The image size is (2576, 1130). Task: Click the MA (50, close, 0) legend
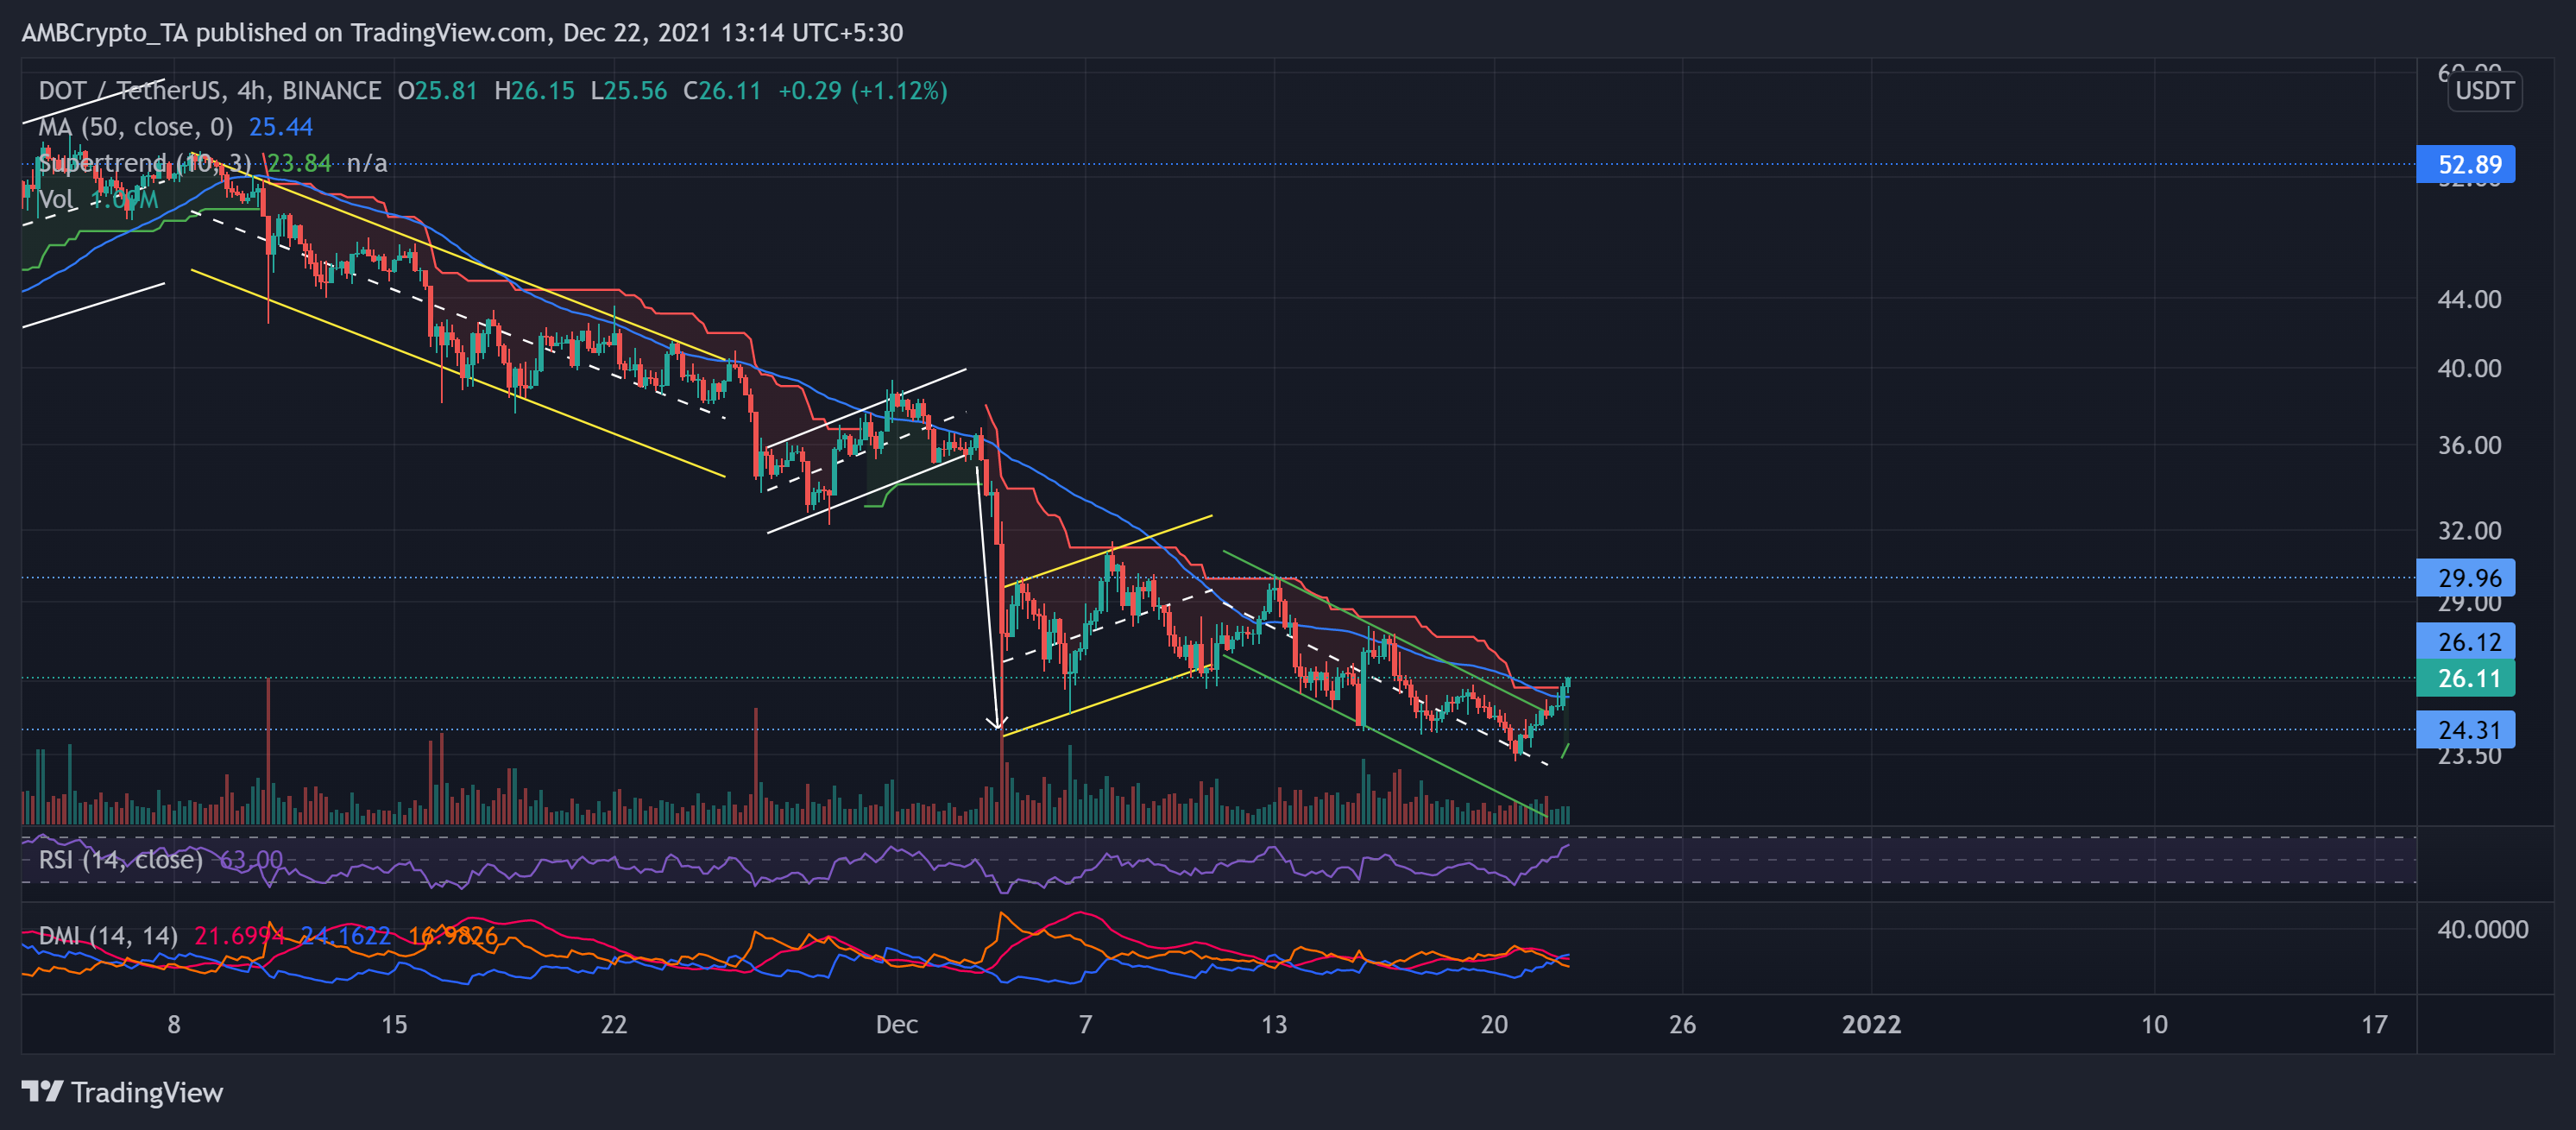pos(135,127)
